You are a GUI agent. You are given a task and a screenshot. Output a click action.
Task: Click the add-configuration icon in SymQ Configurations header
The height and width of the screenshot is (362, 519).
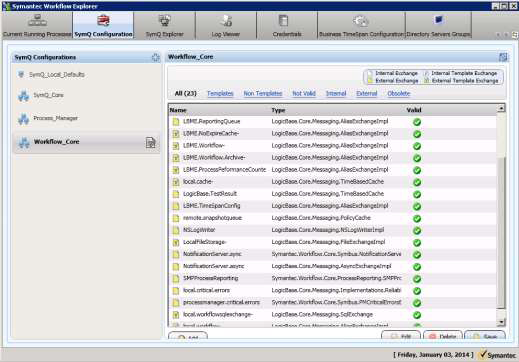pyautogui.click(x=156, y=57)
